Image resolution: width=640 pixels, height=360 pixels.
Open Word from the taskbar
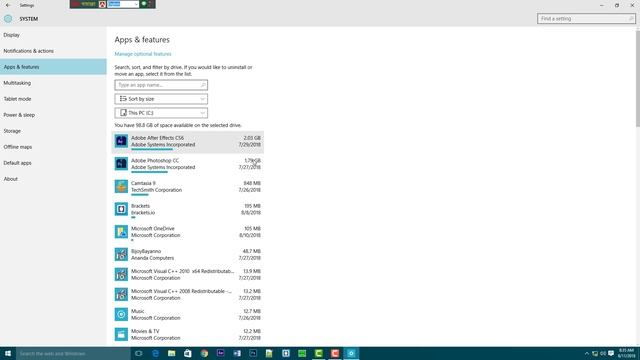[x=237, y=353]
